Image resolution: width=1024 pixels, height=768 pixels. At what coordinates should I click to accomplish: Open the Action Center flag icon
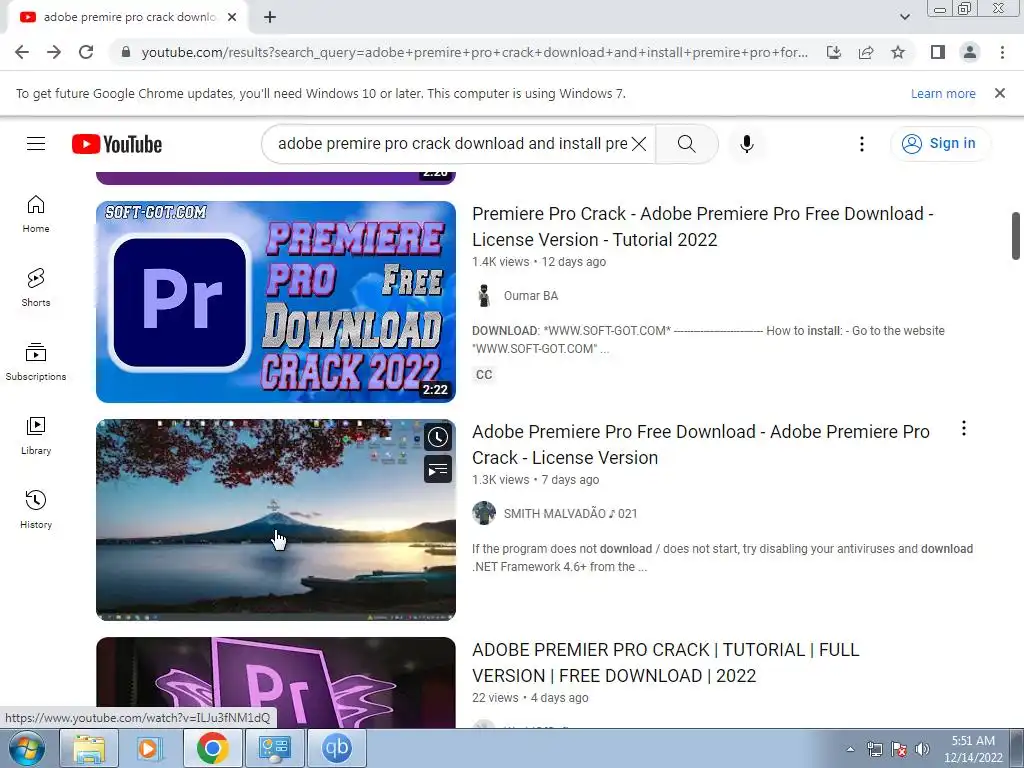tap(899, 749)
